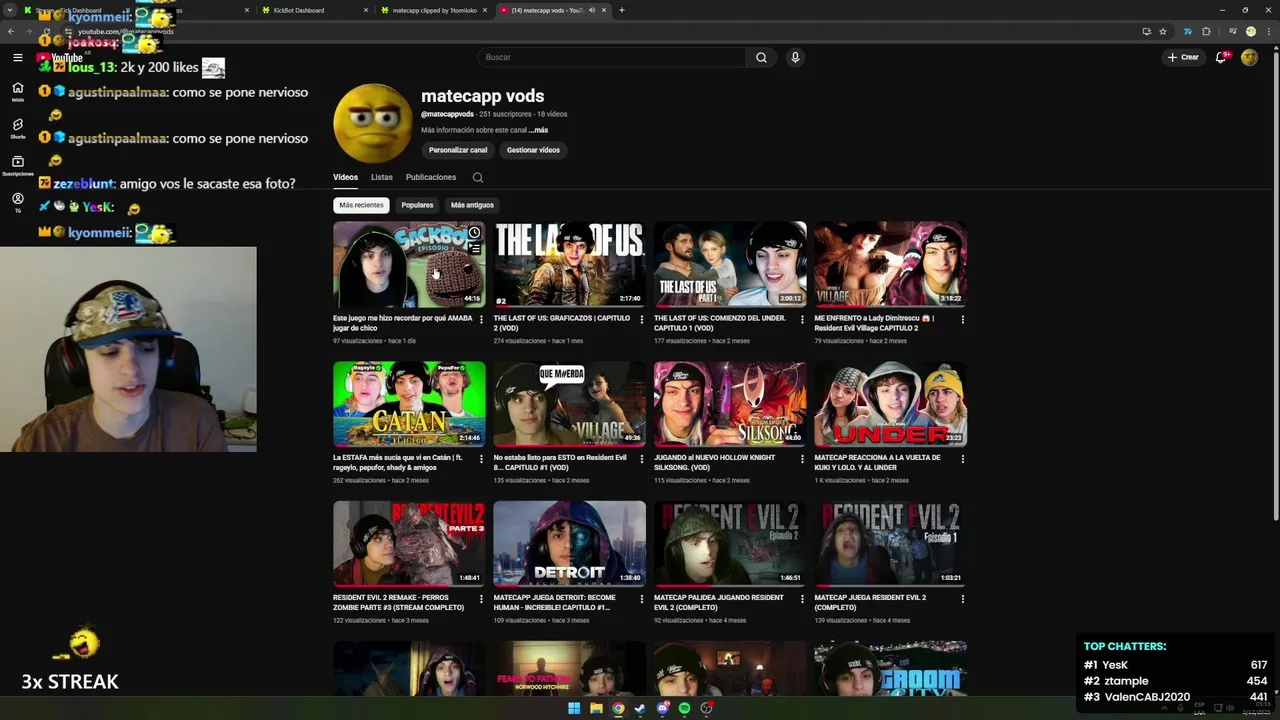This screenshot has height=720, width=1280.
Task: Open the YouTube account avatar menu
Action: point(1249,57)
